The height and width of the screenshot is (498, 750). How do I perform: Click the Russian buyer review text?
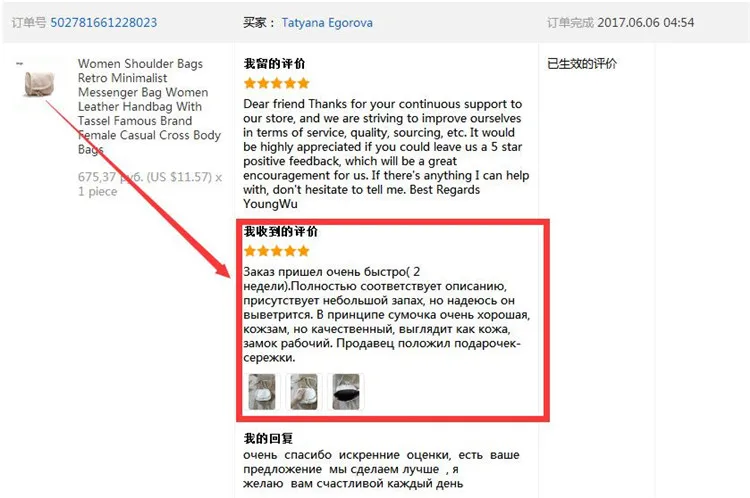point(386,315)
